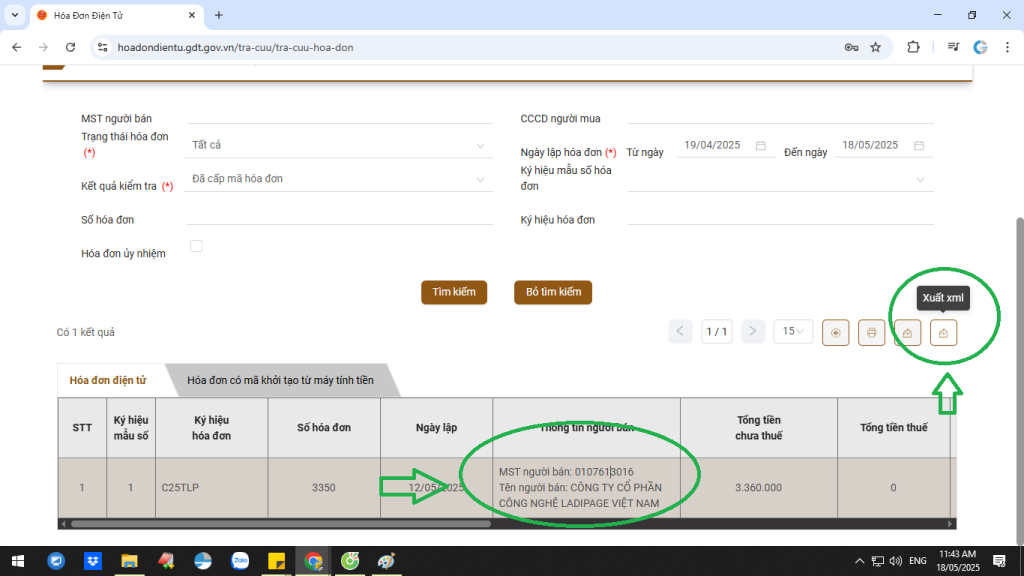Click the export Excel icon next to printer
1024x576 pixels.
point(907,332)
